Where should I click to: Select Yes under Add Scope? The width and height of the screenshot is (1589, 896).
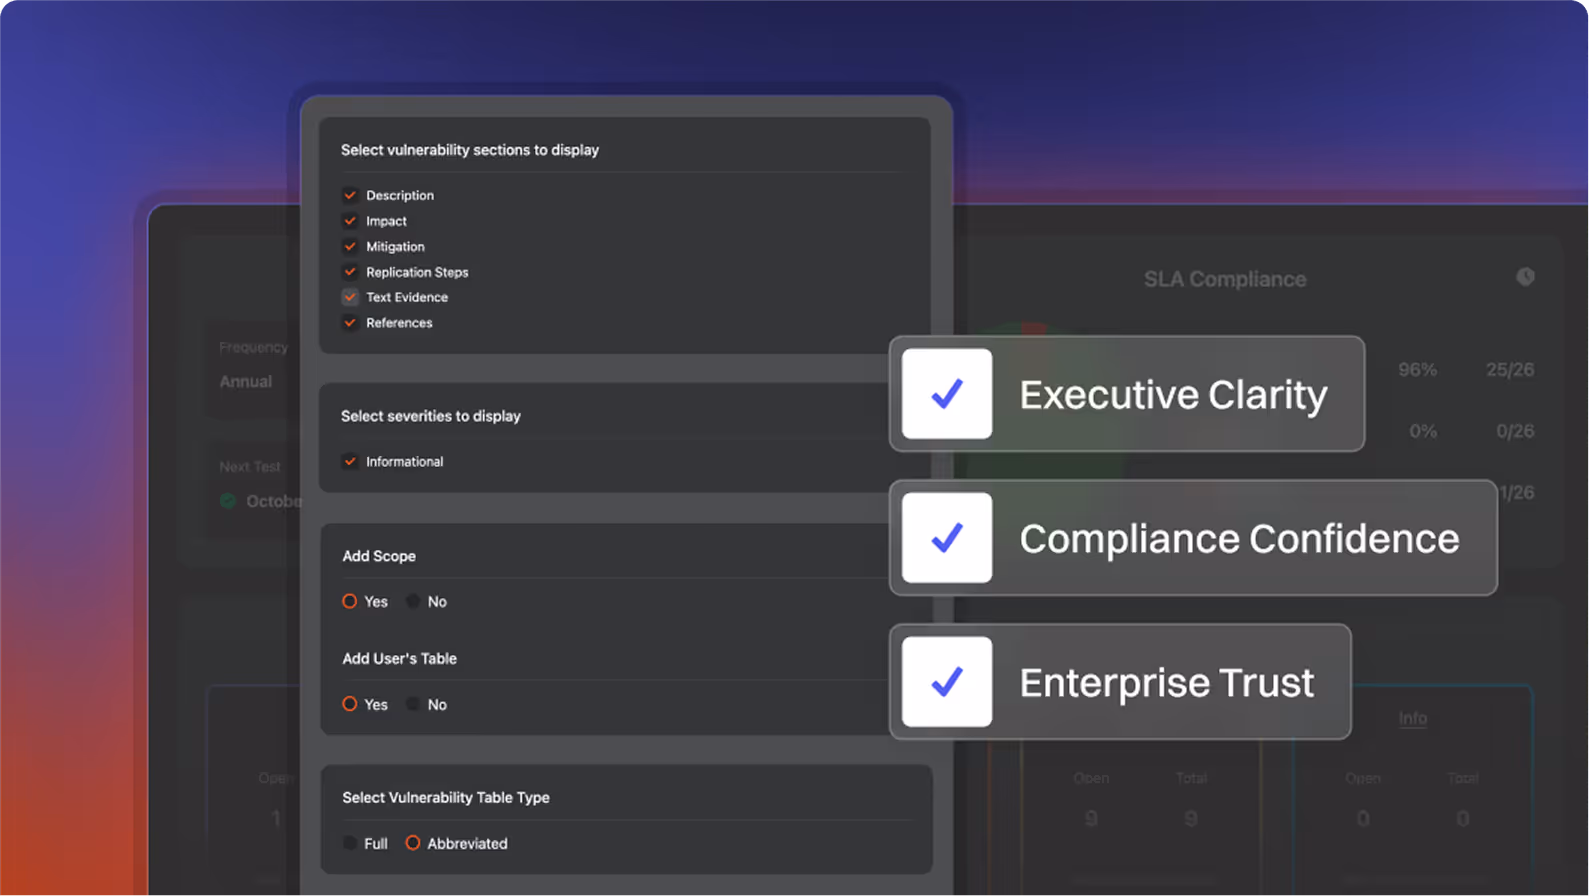pyautogui.click(x=350, y=601)
